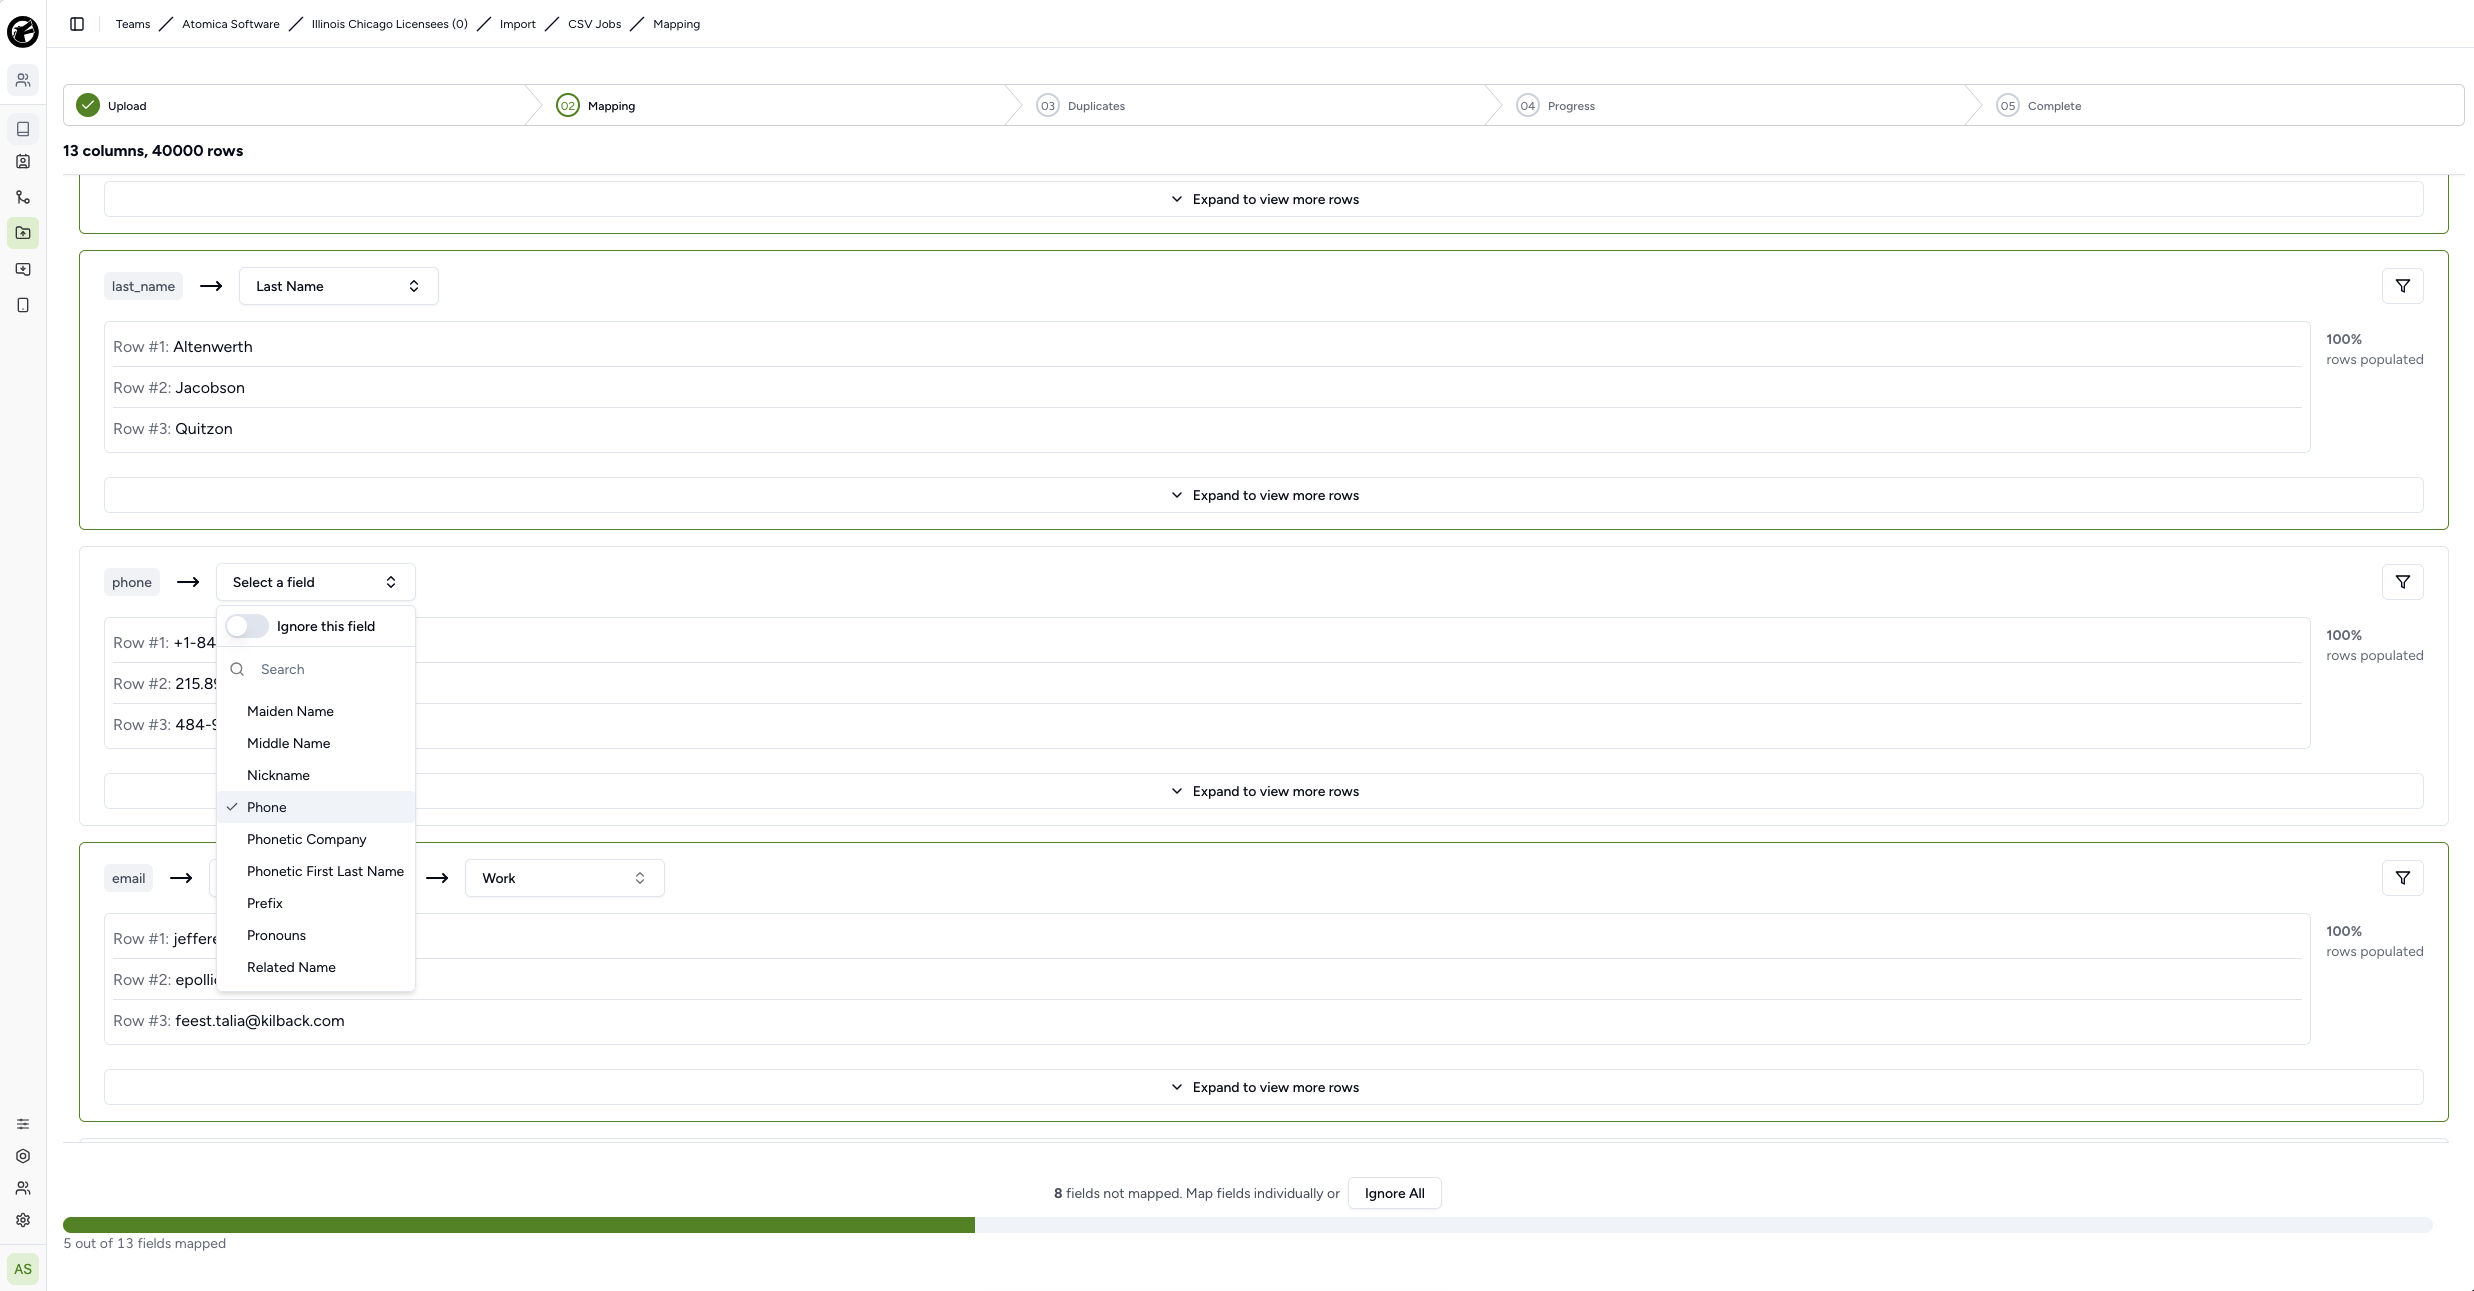Screen dimensions: 2474x1291
Task: Focus the Search field in dropdown
Action: point(330,669)
